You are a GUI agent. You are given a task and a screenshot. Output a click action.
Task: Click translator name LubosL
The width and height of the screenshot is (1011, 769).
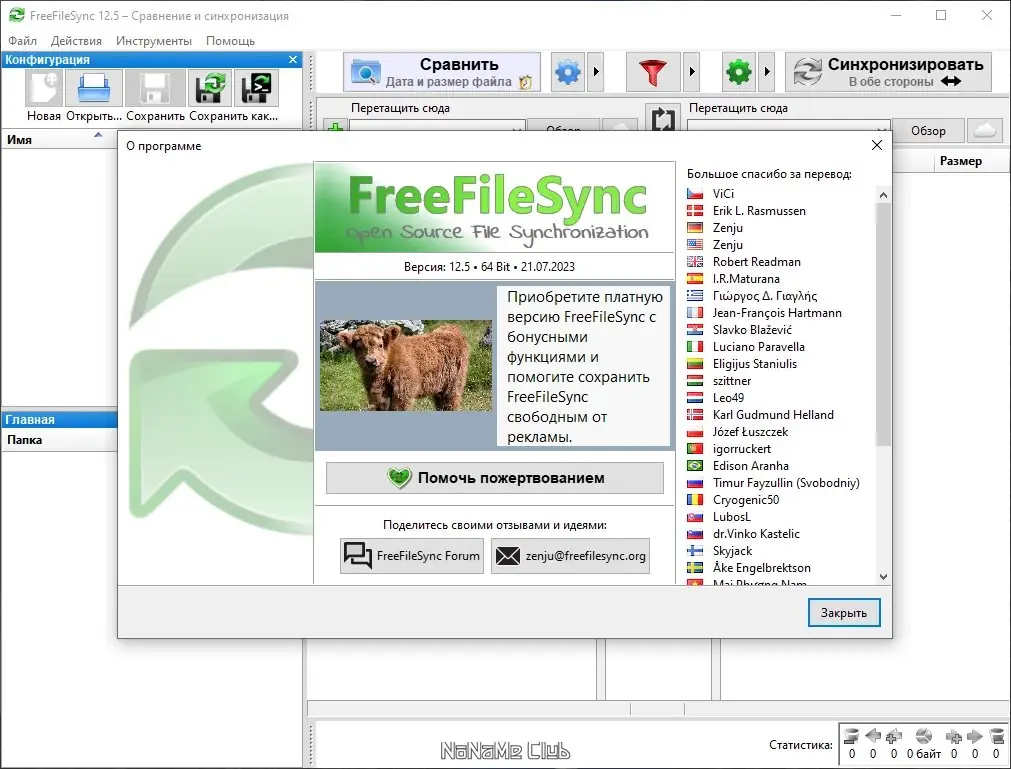(x=731, y=517)
